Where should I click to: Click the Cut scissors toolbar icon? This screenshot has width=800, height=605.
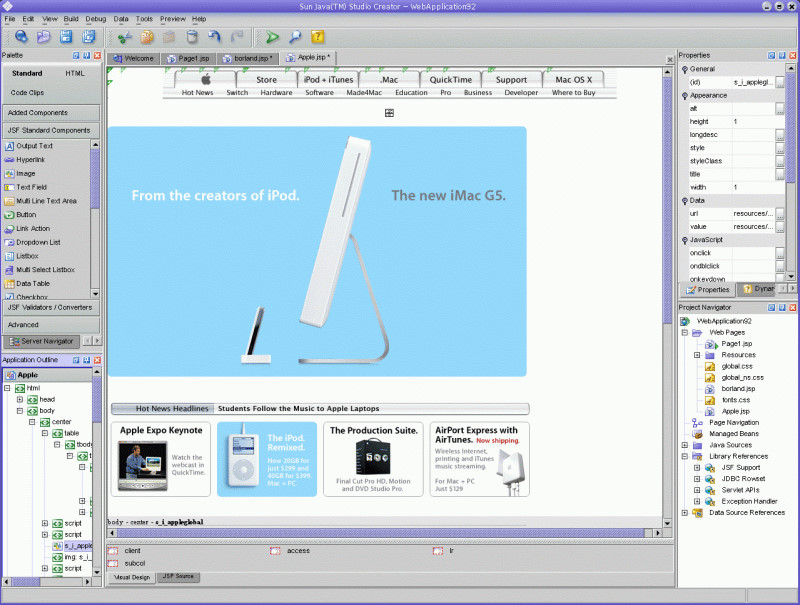[x=124, y=37]
